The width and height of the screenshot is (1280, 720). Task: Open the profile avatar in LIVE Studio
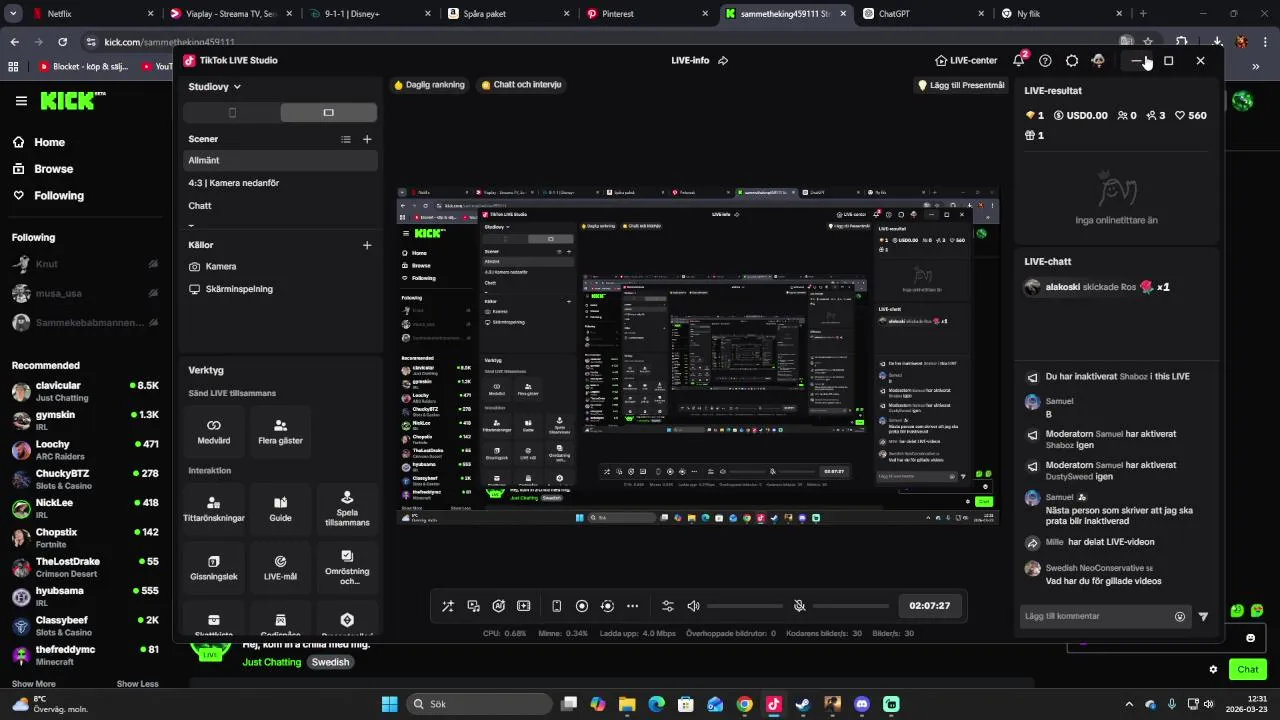click(1098, 60)
